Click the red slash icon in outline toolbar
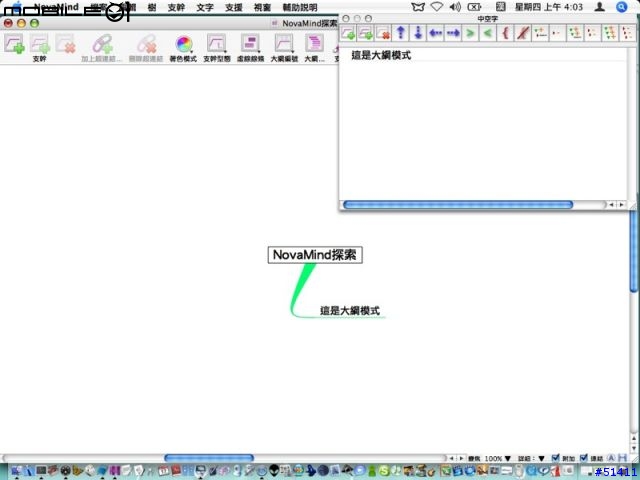Image resolution: width=640 pixels, height=480 pixels. [x=523, y=33]
